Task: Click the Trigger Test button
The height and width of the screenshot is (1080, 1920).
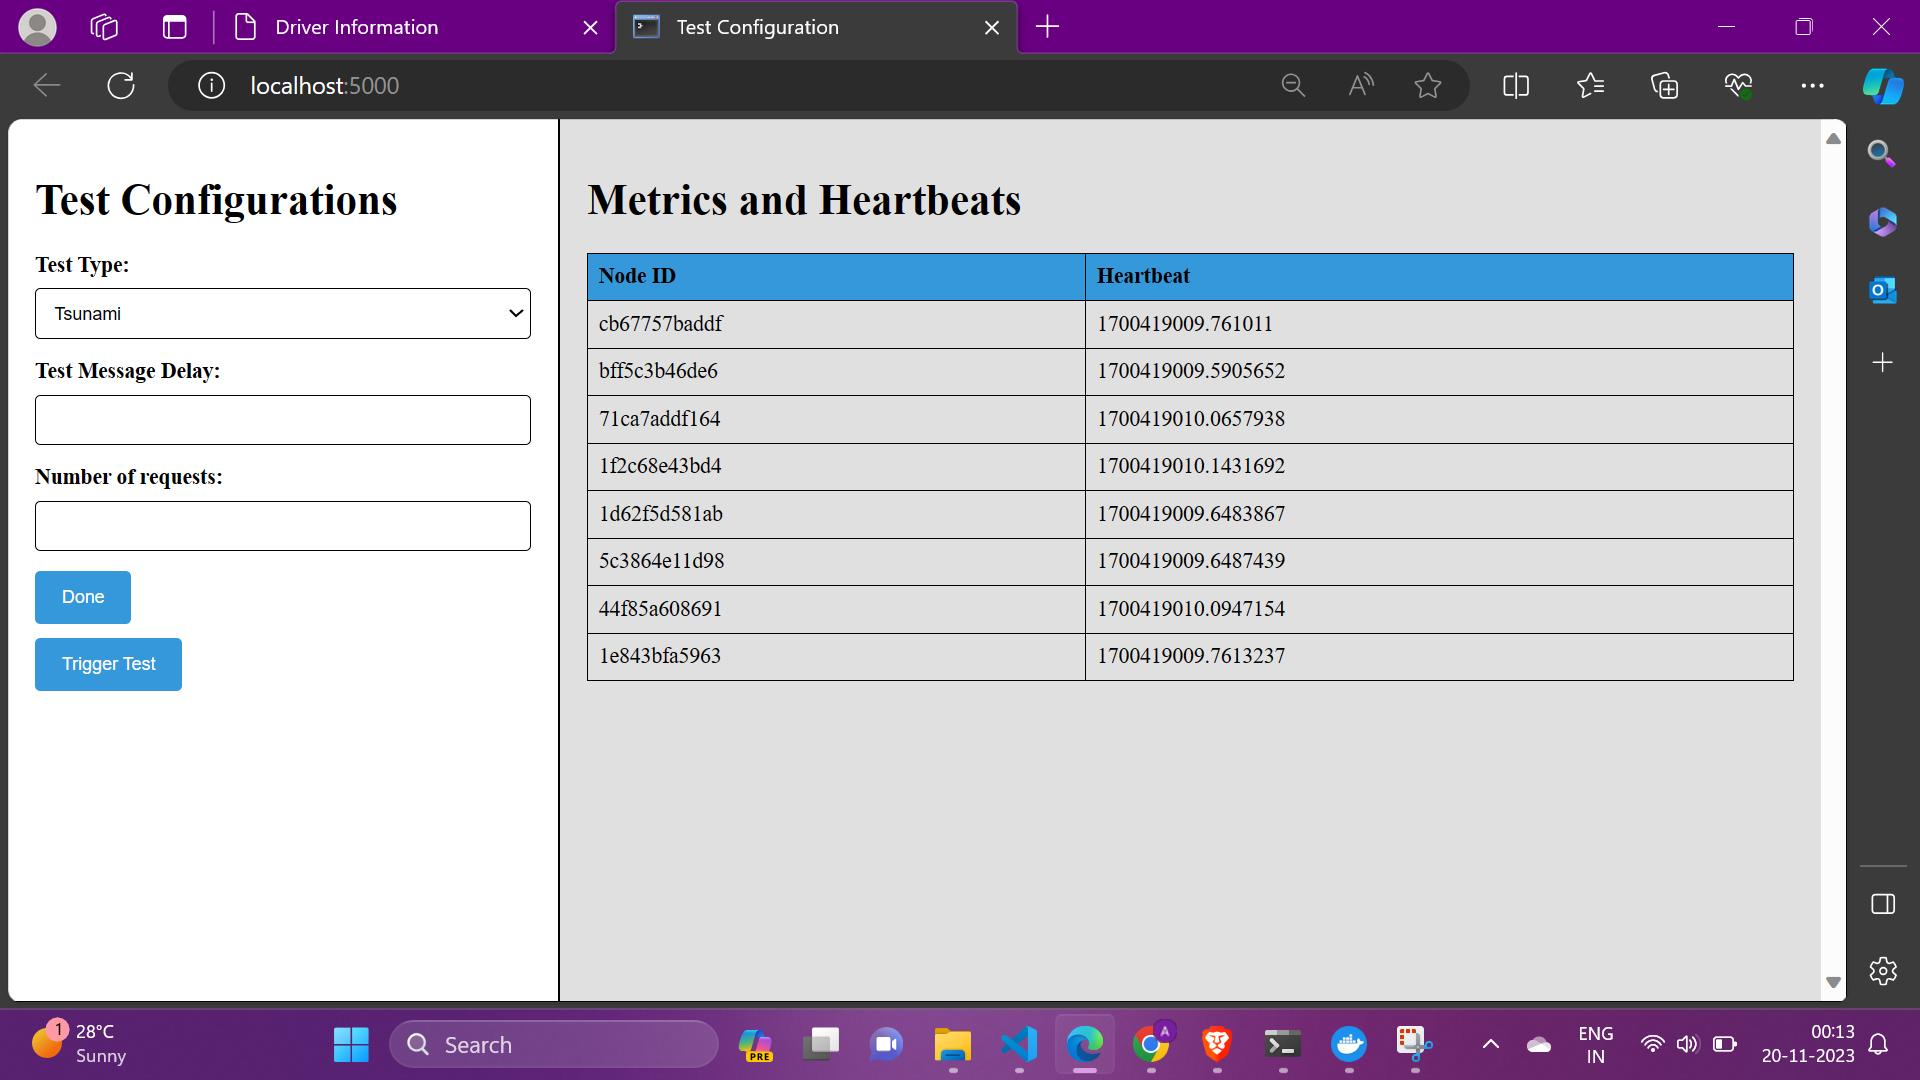Action: coord(108,664)
